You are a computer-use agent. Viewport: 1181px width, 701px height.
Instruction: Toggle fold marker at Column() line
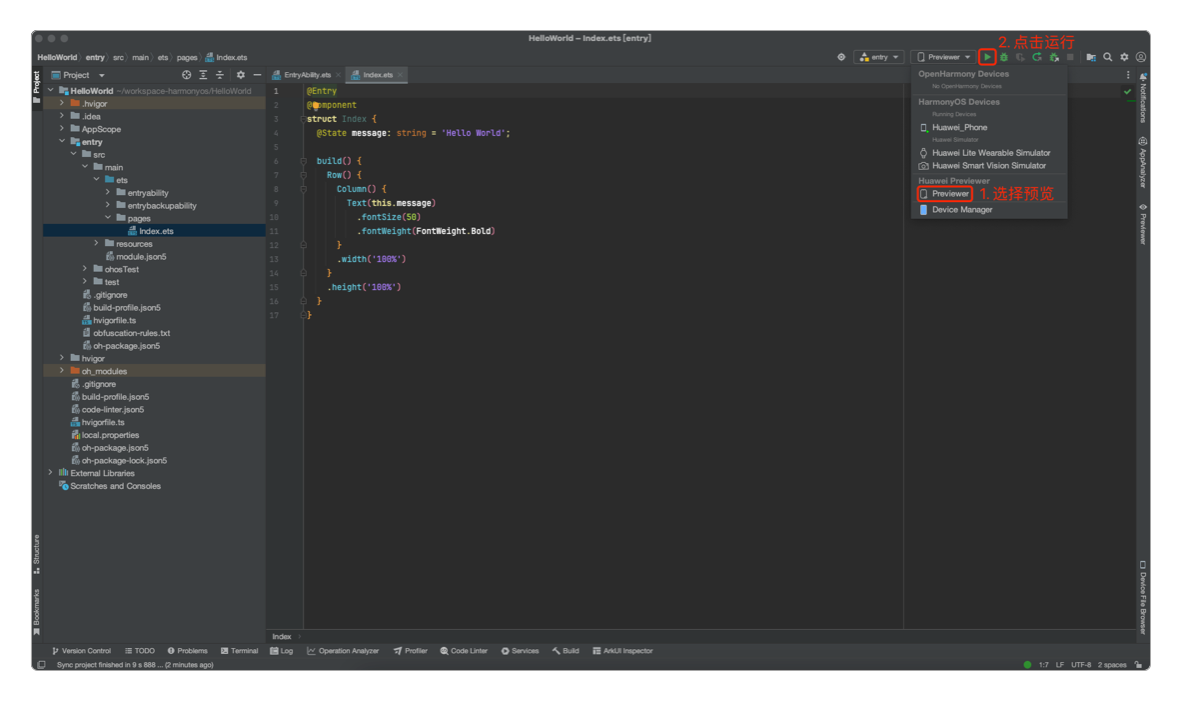tap(304, 189)
